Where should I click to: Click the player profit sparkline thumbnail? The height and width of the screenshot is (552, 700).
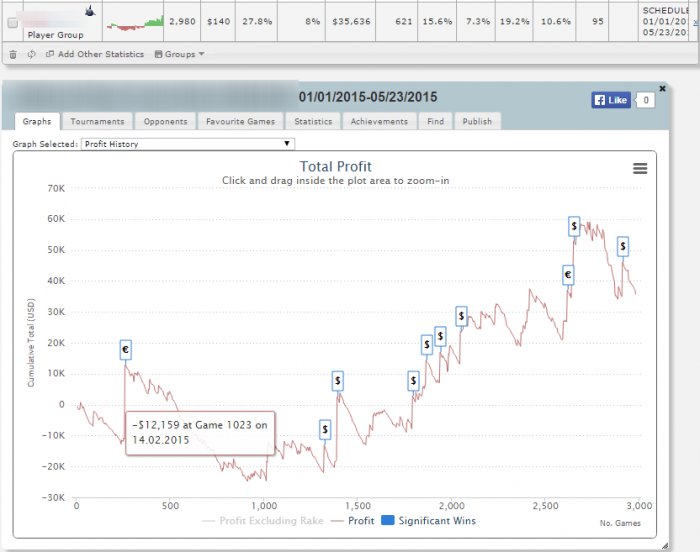coord(135,23)
